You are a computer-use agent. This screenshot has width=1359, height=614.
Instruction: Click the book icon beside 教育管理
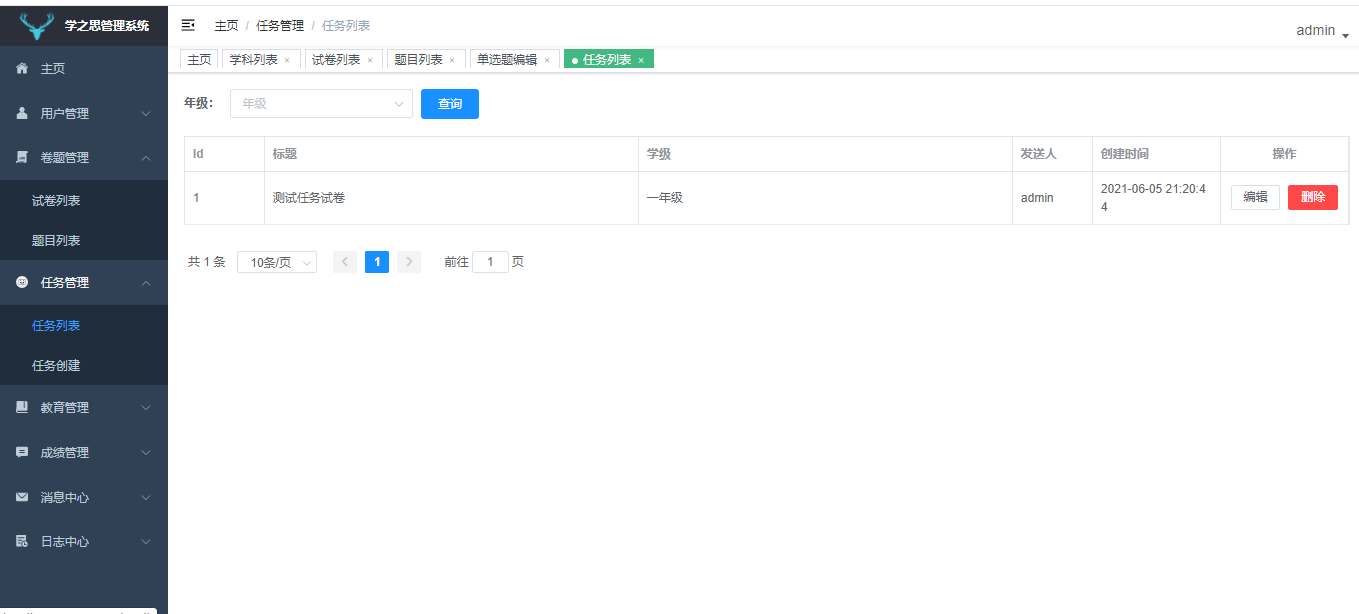[22, 407]
